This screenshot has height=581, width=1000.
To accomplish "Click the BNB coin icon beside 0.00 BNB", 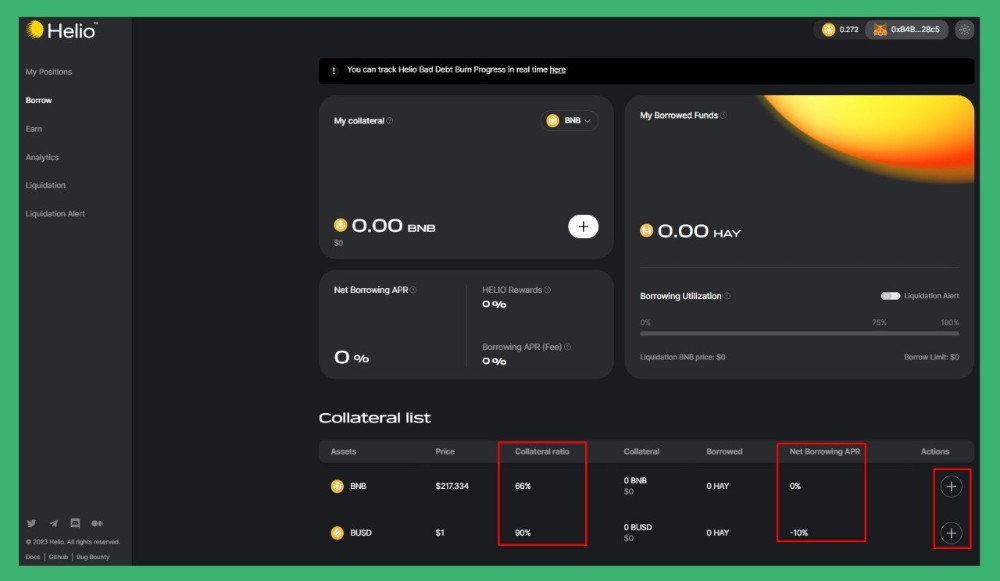I will click(340, 224).
